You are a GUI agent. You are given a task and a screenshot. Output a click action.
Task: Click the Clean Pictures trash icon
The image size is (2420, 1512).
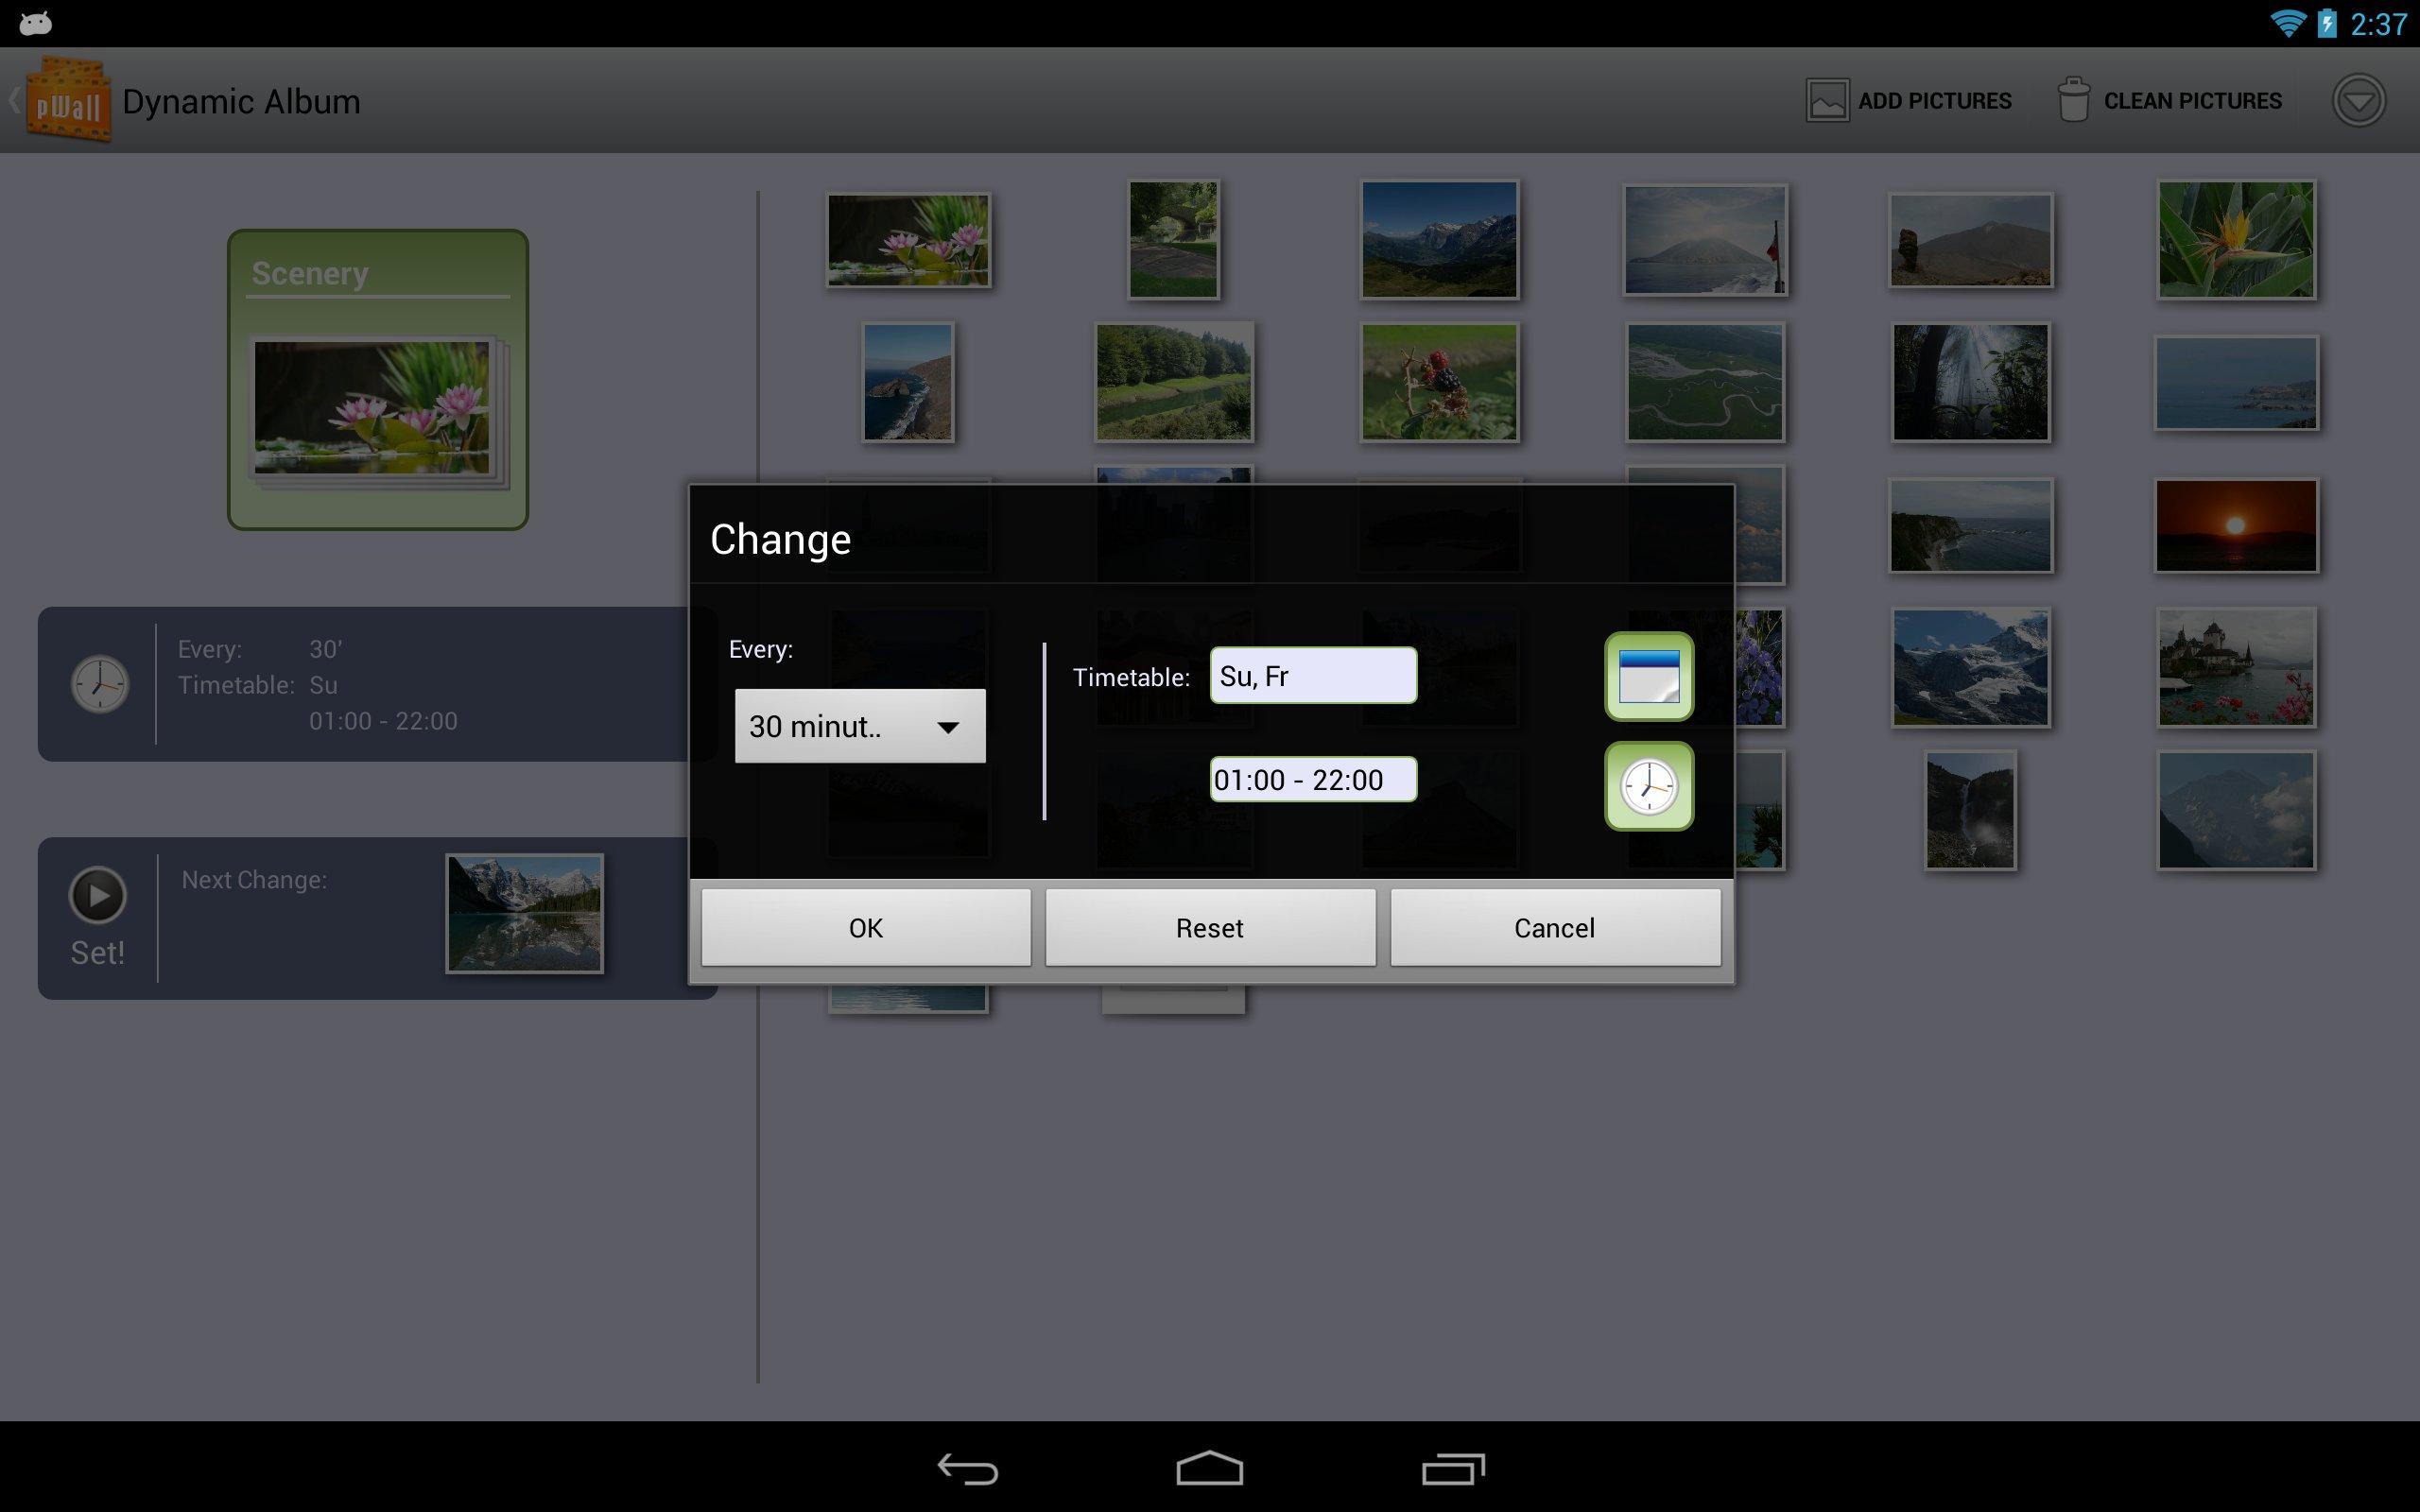point(2074,100)
